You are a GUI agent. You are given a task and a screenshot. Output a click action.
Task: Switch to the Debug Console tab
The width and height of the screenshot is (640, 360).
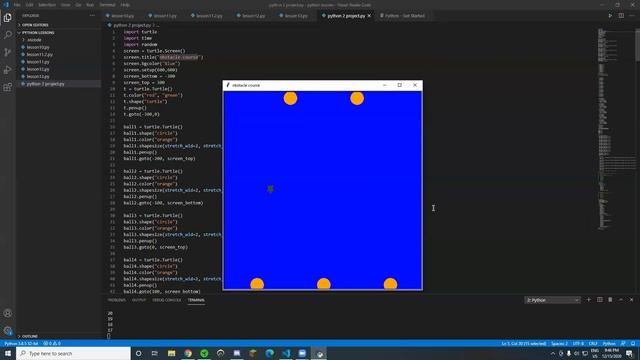coord(167,300)
